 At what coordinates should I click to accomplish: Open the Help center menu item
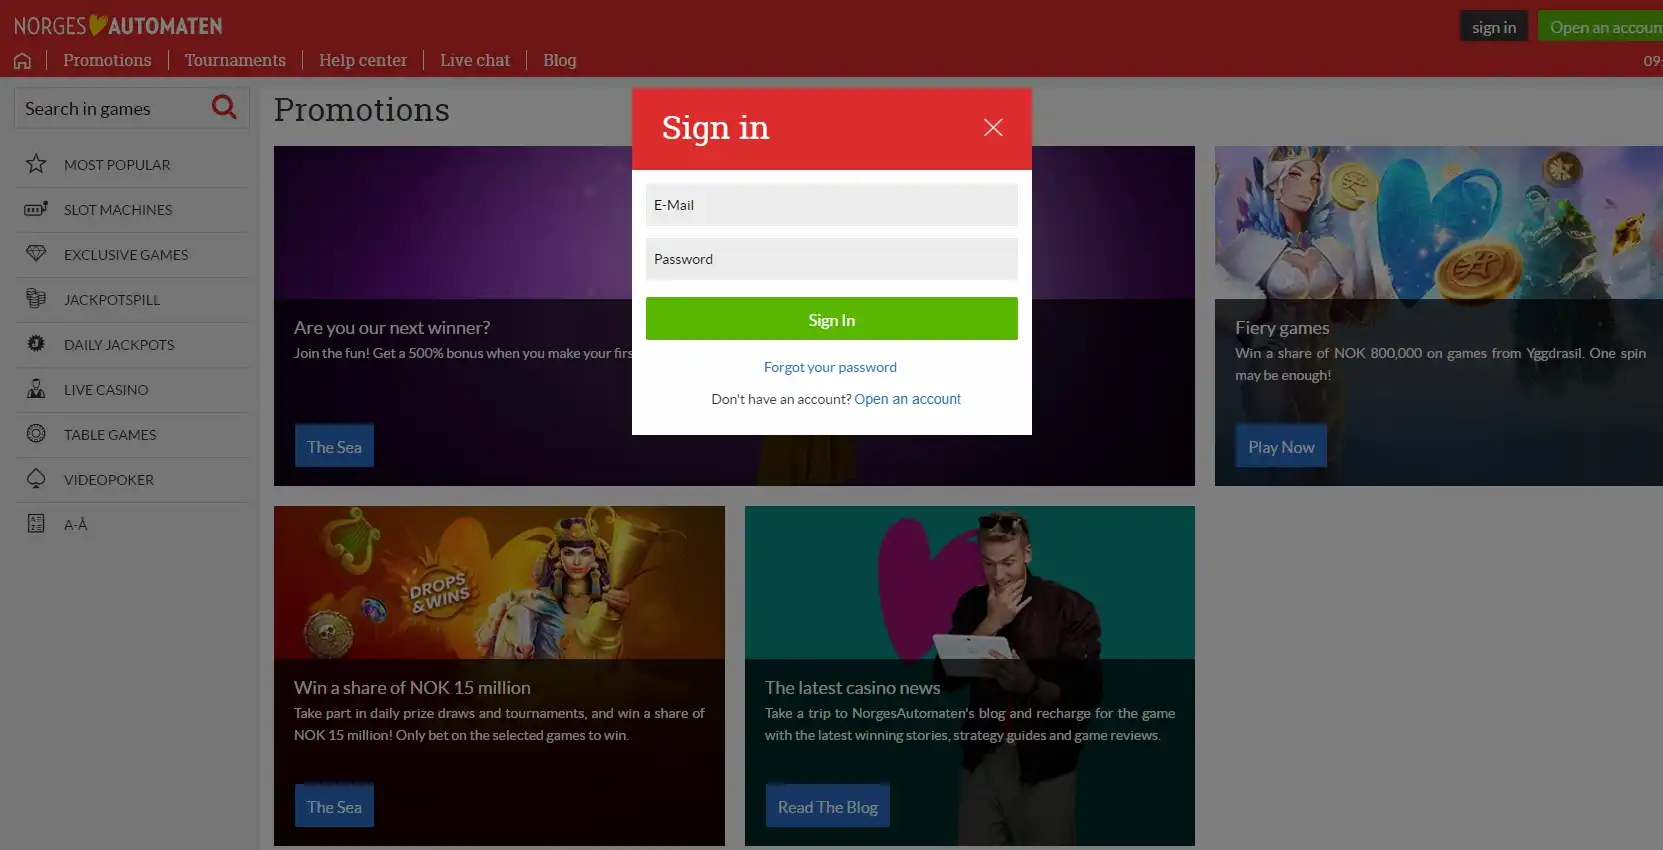coord(363,60)
